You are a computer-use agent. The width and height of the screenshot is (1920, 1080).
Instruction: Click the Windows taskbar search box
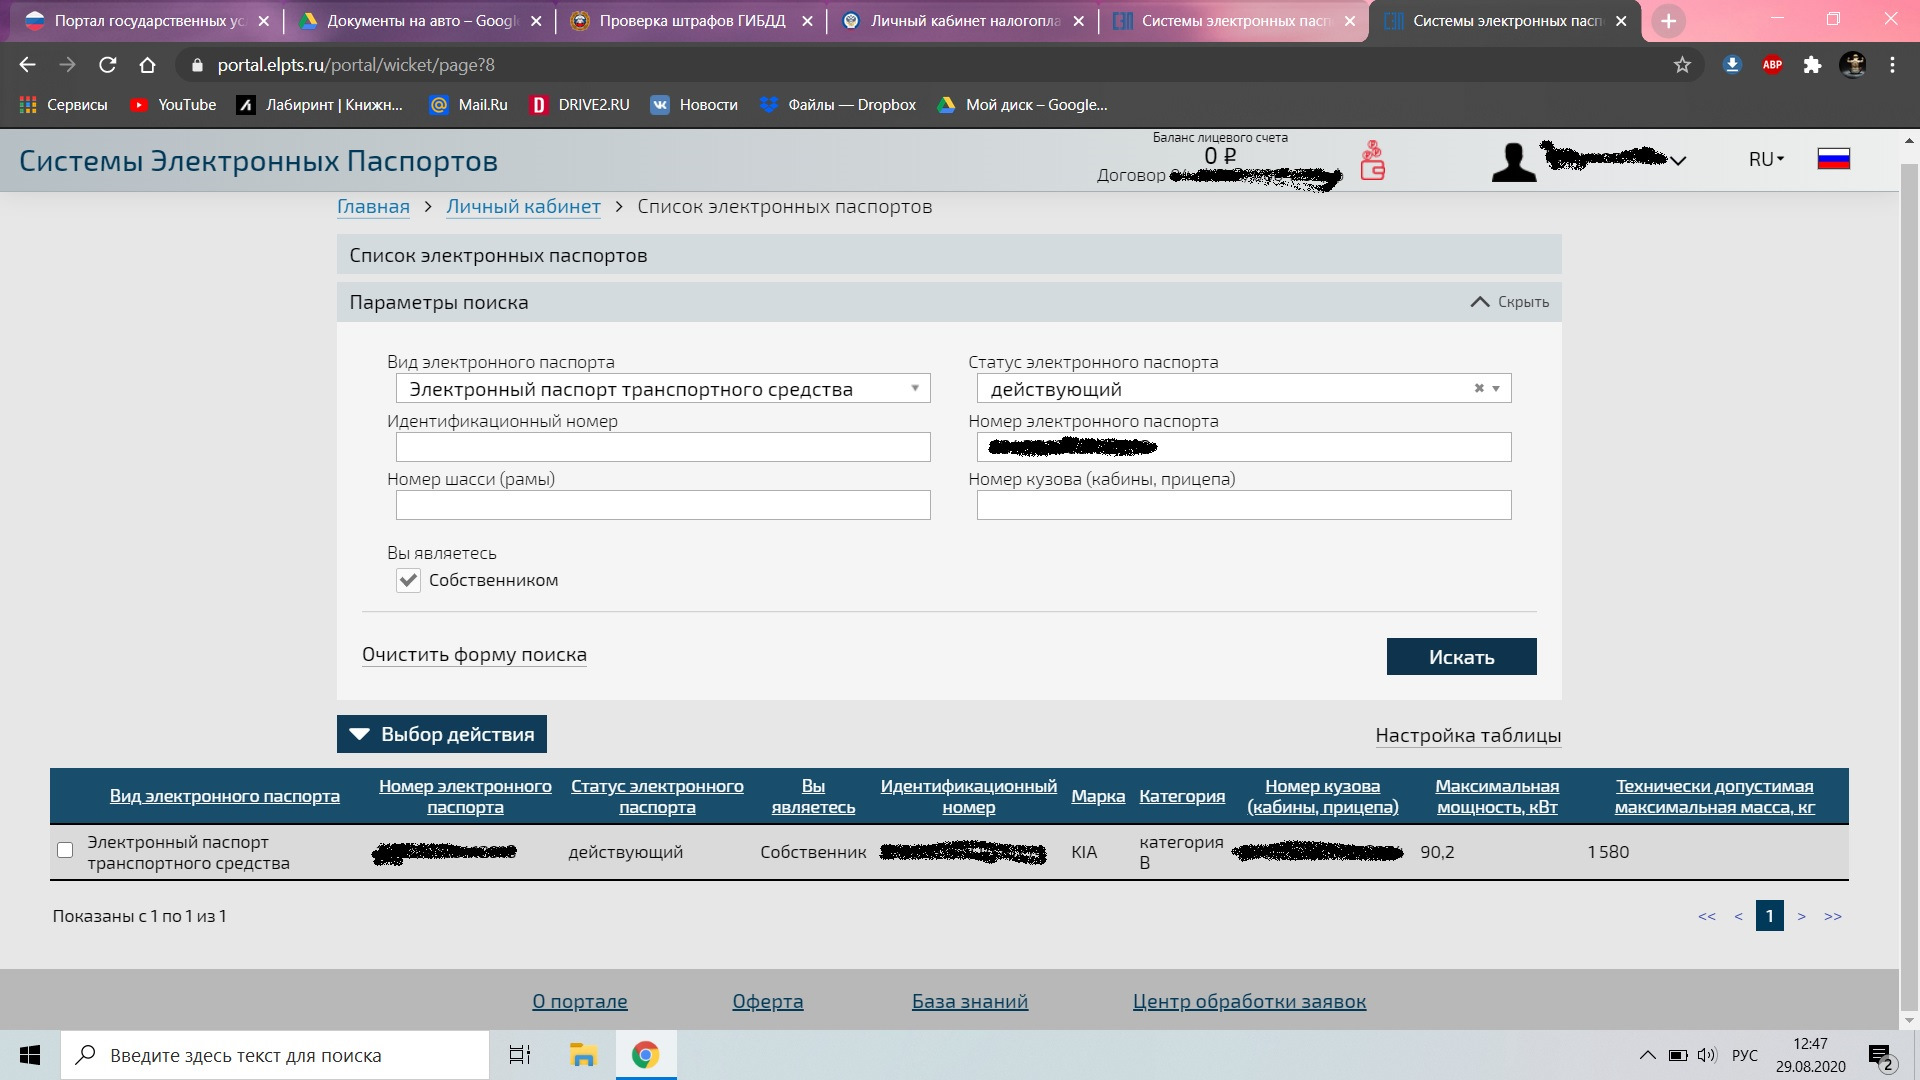click(x=275, y=1055)
